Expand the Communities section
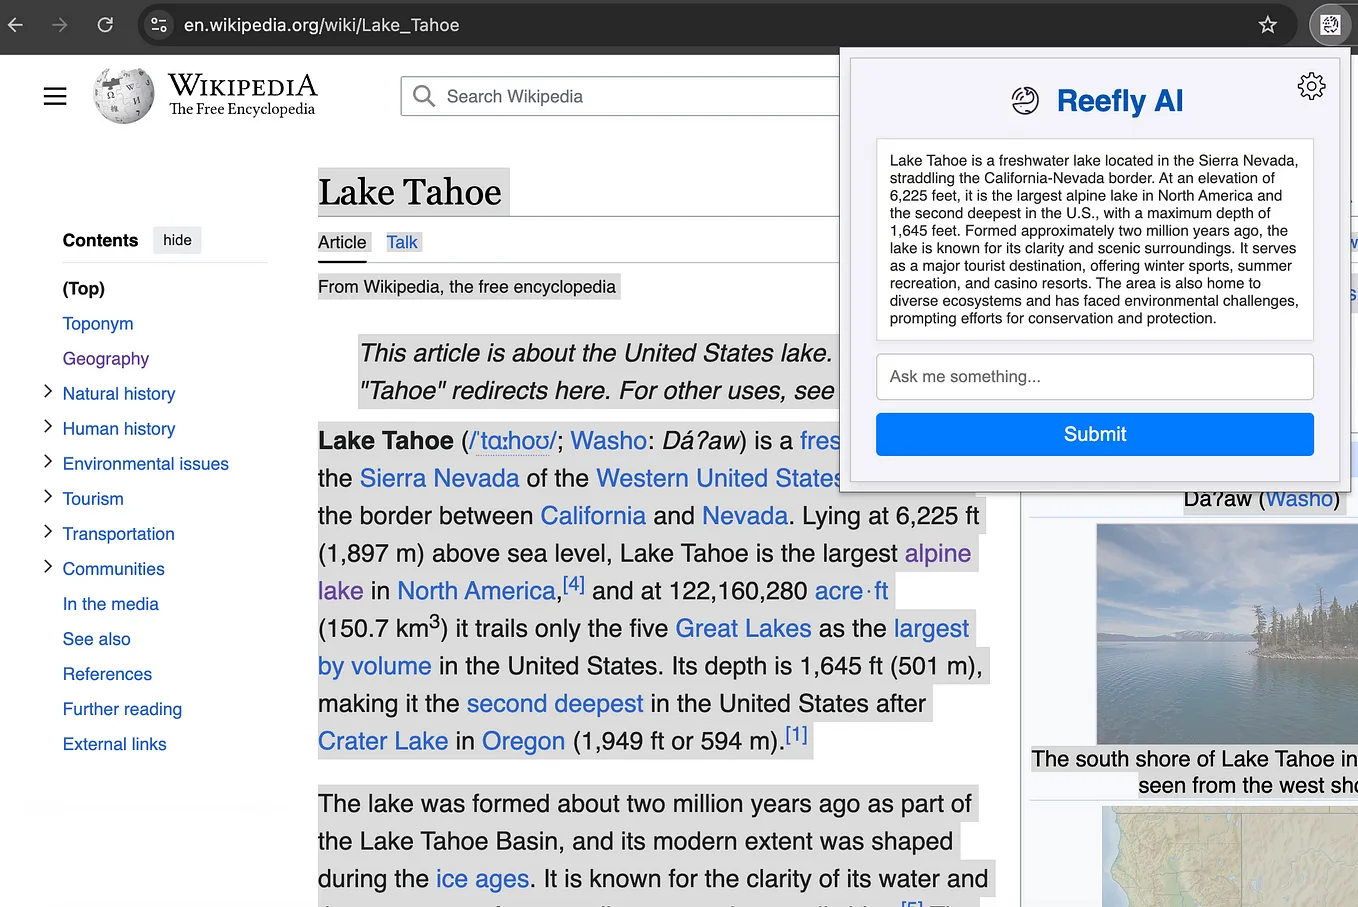This screenshot has height=907, width=1358. point(47,567)
